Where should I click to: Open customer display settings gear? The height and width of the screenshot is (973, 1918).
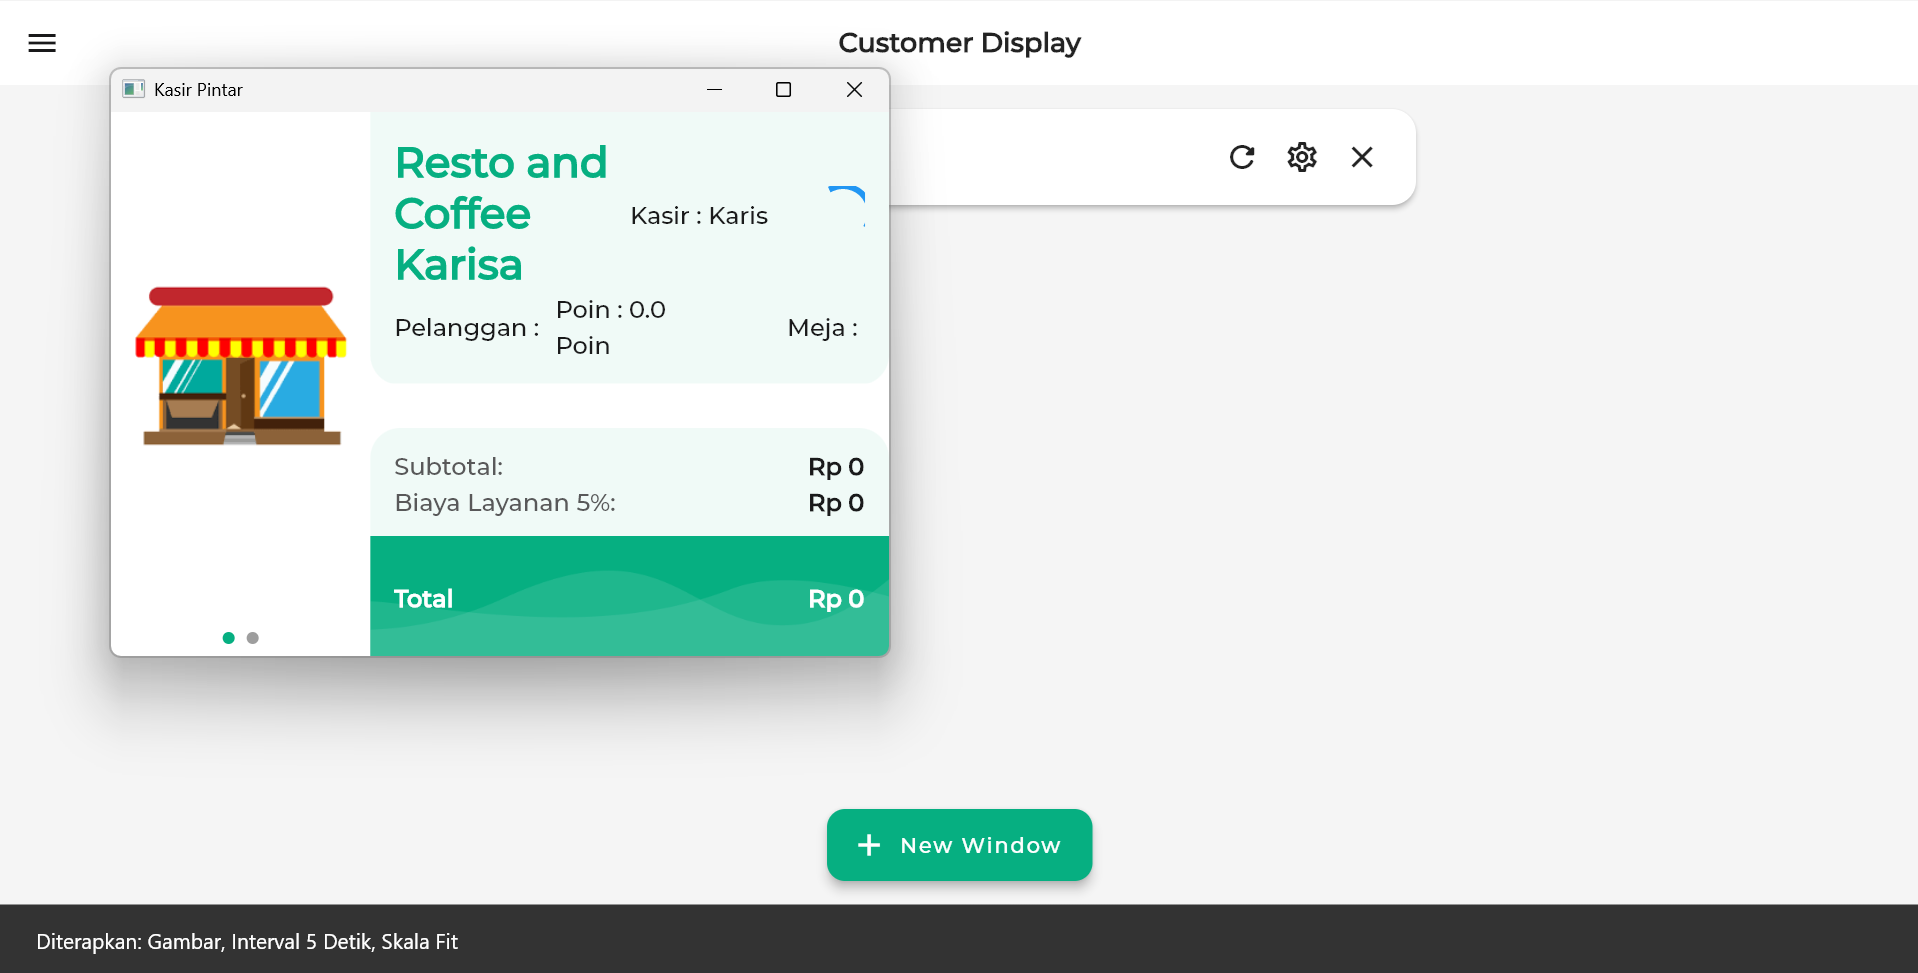coord(1301,157)
